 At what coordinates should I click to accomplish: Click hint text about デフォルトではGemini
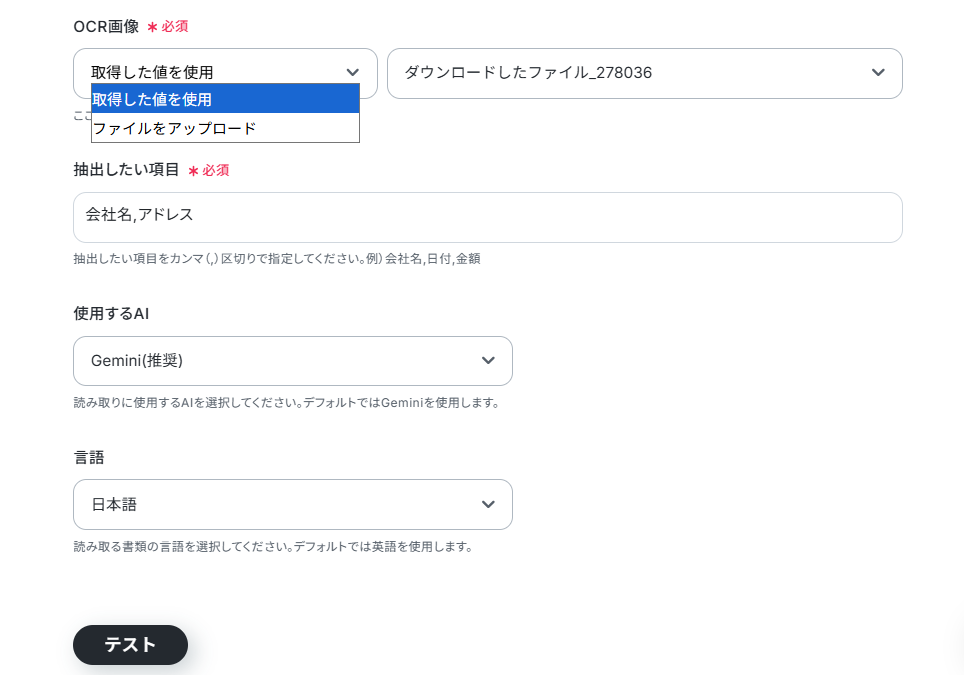coord(287,403)
